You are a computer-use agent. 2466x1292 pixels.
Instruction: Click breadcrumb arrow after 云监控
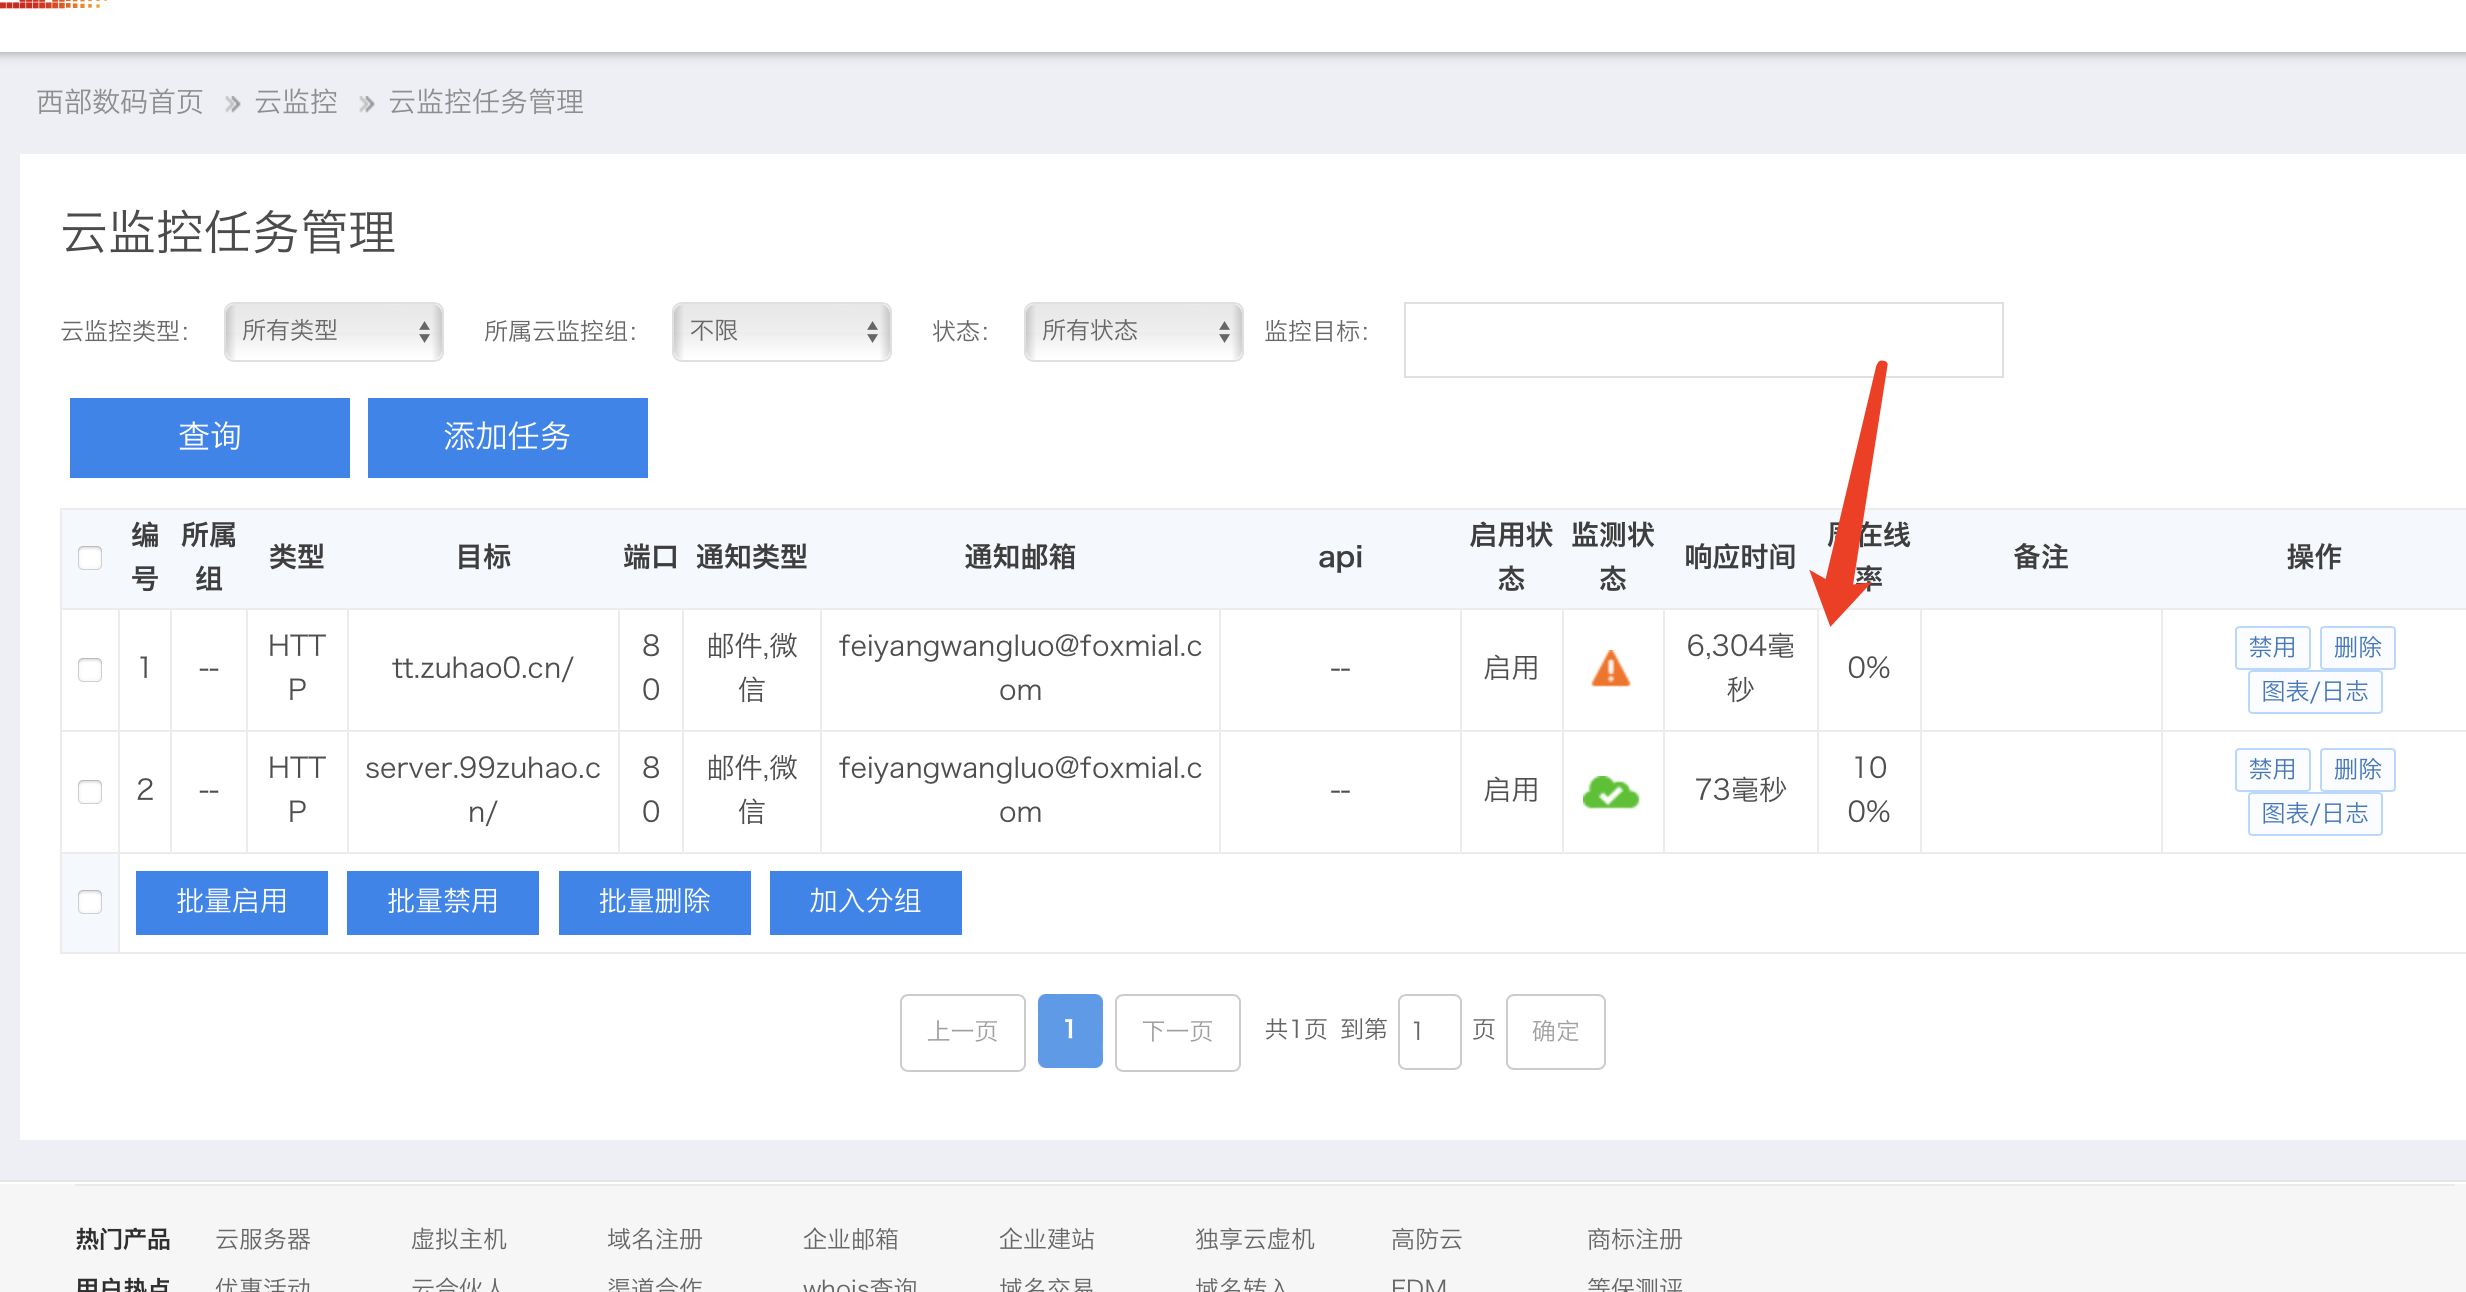click(366, 103)
